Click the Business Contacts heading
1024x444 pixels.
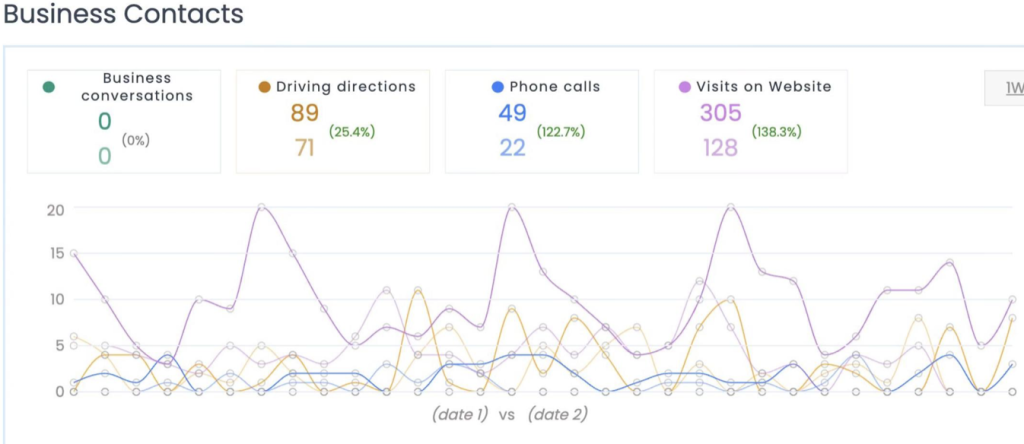(x=122, y=15)
